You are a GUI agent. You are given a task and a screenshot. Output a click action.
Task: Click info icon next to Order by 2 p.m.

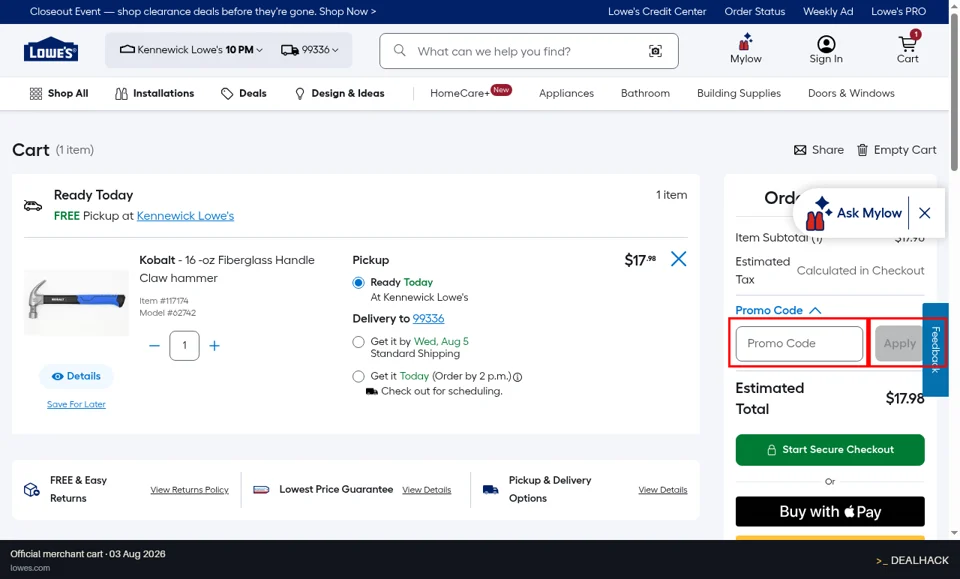pos(517,377)
